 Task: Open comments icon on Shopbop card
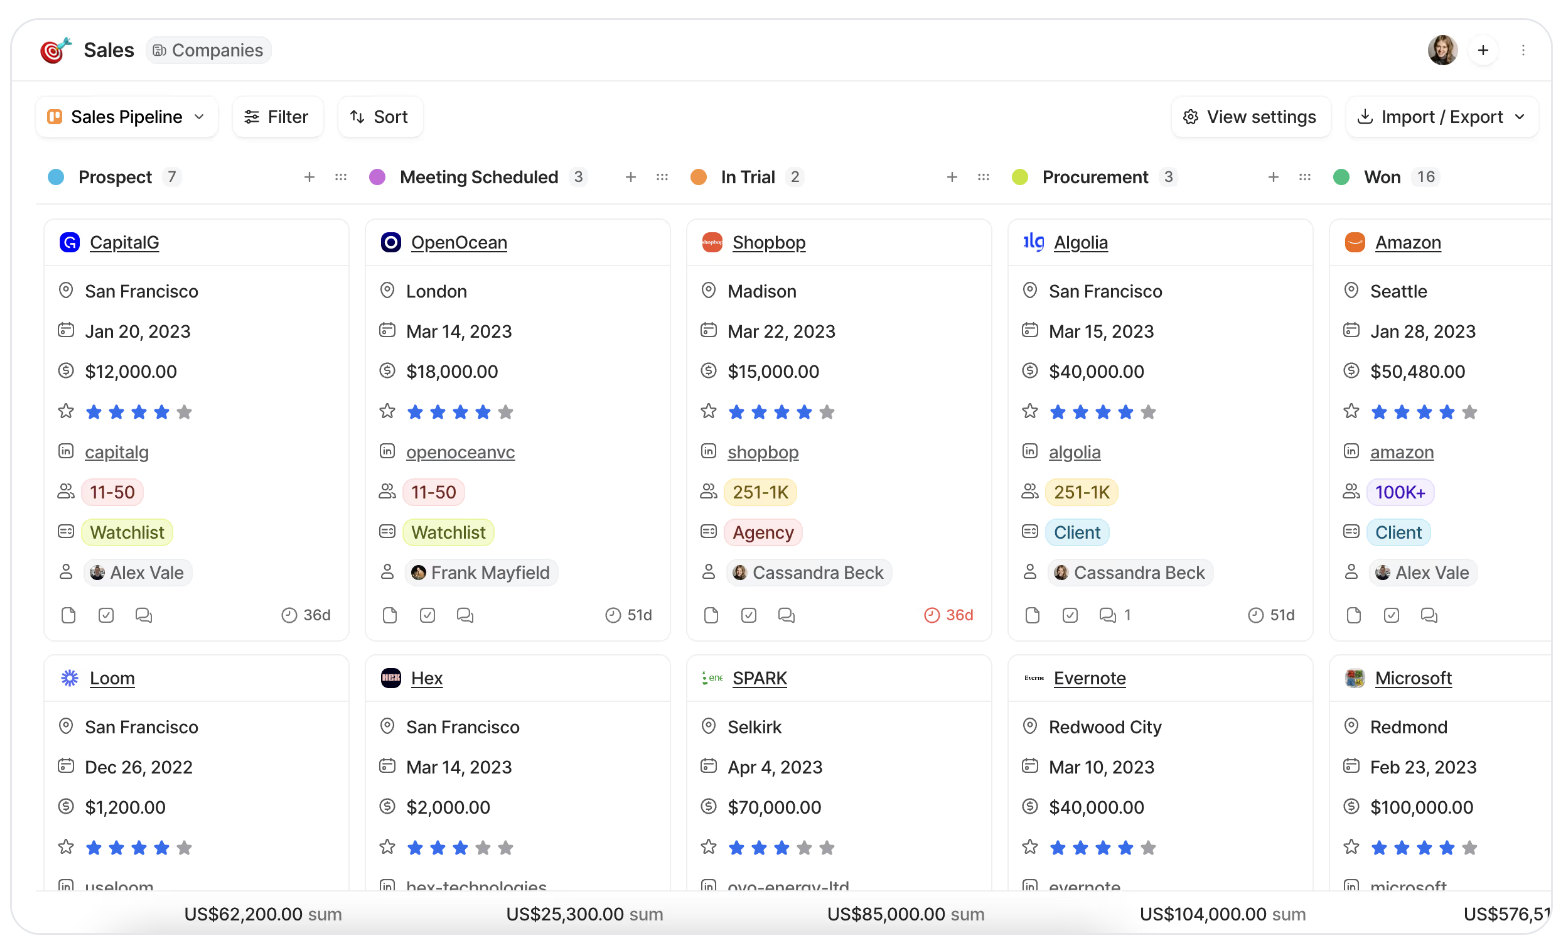[787, 615]
